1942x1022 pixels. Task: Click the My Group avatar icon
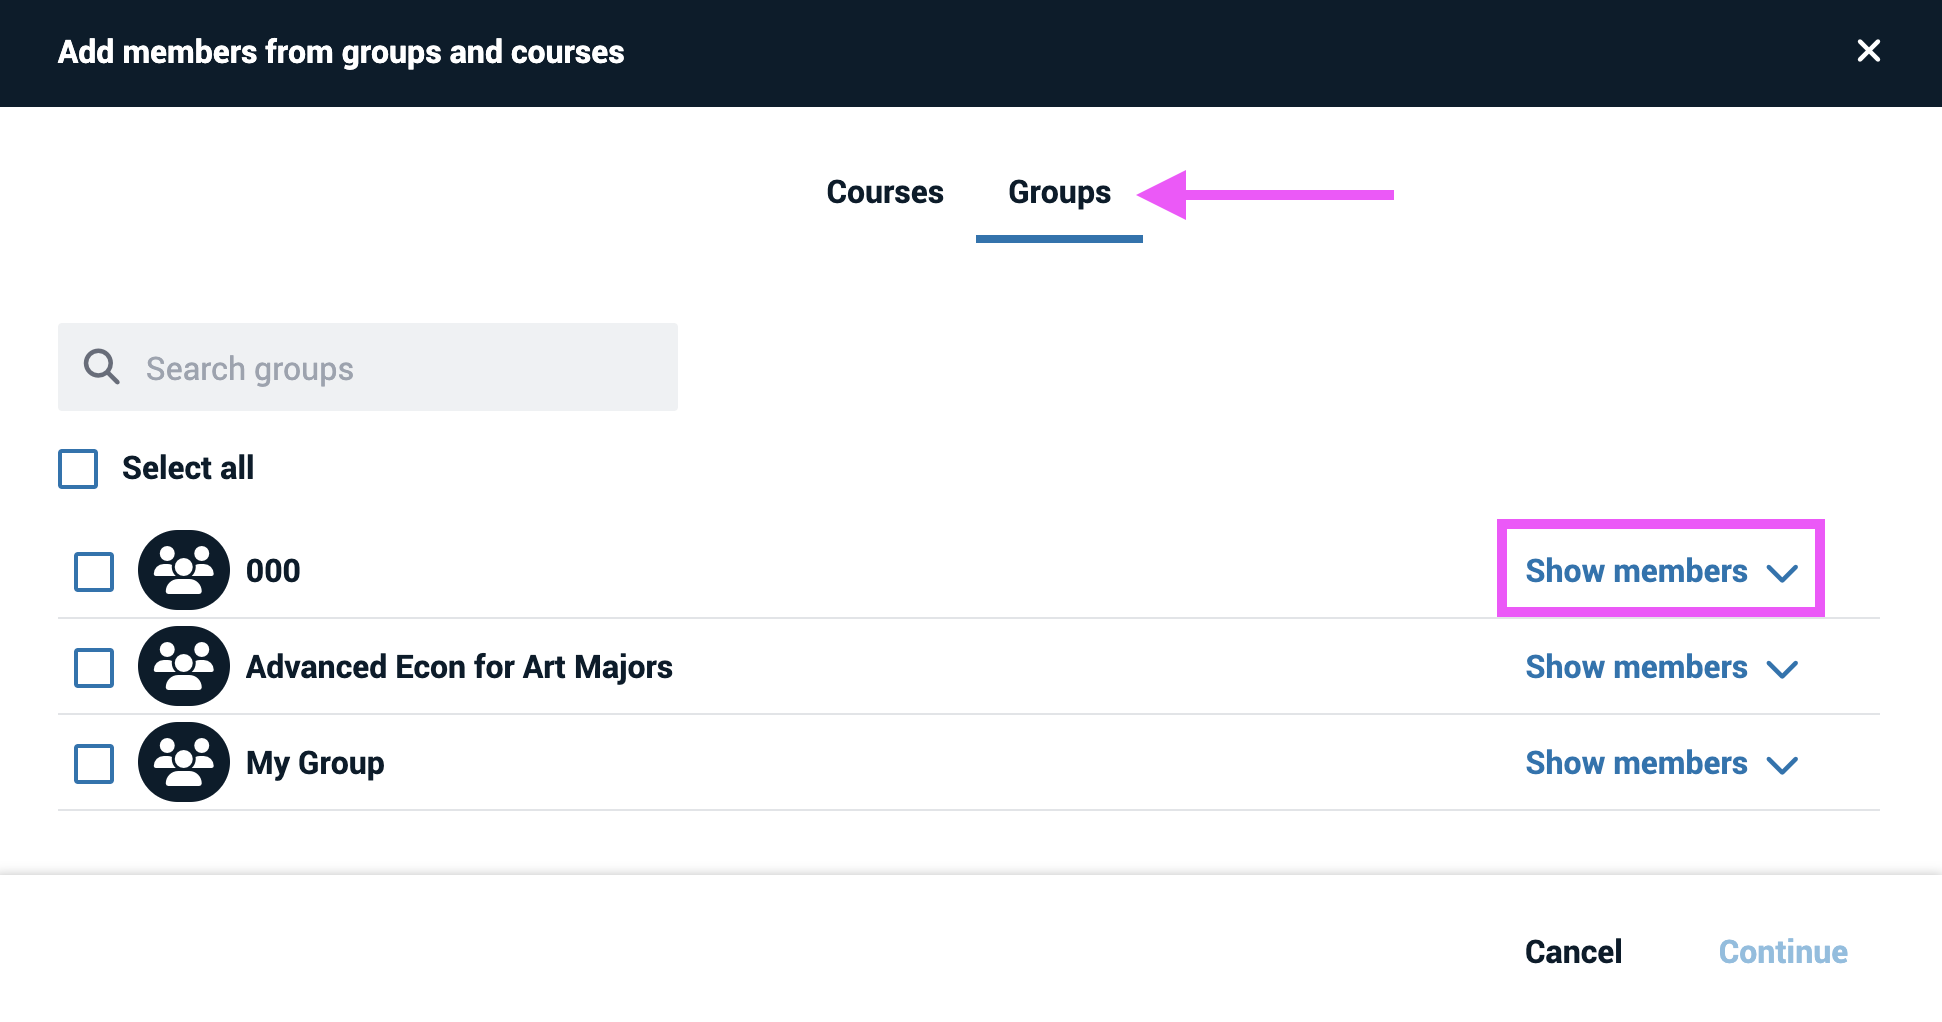click(x=184, y=762)
